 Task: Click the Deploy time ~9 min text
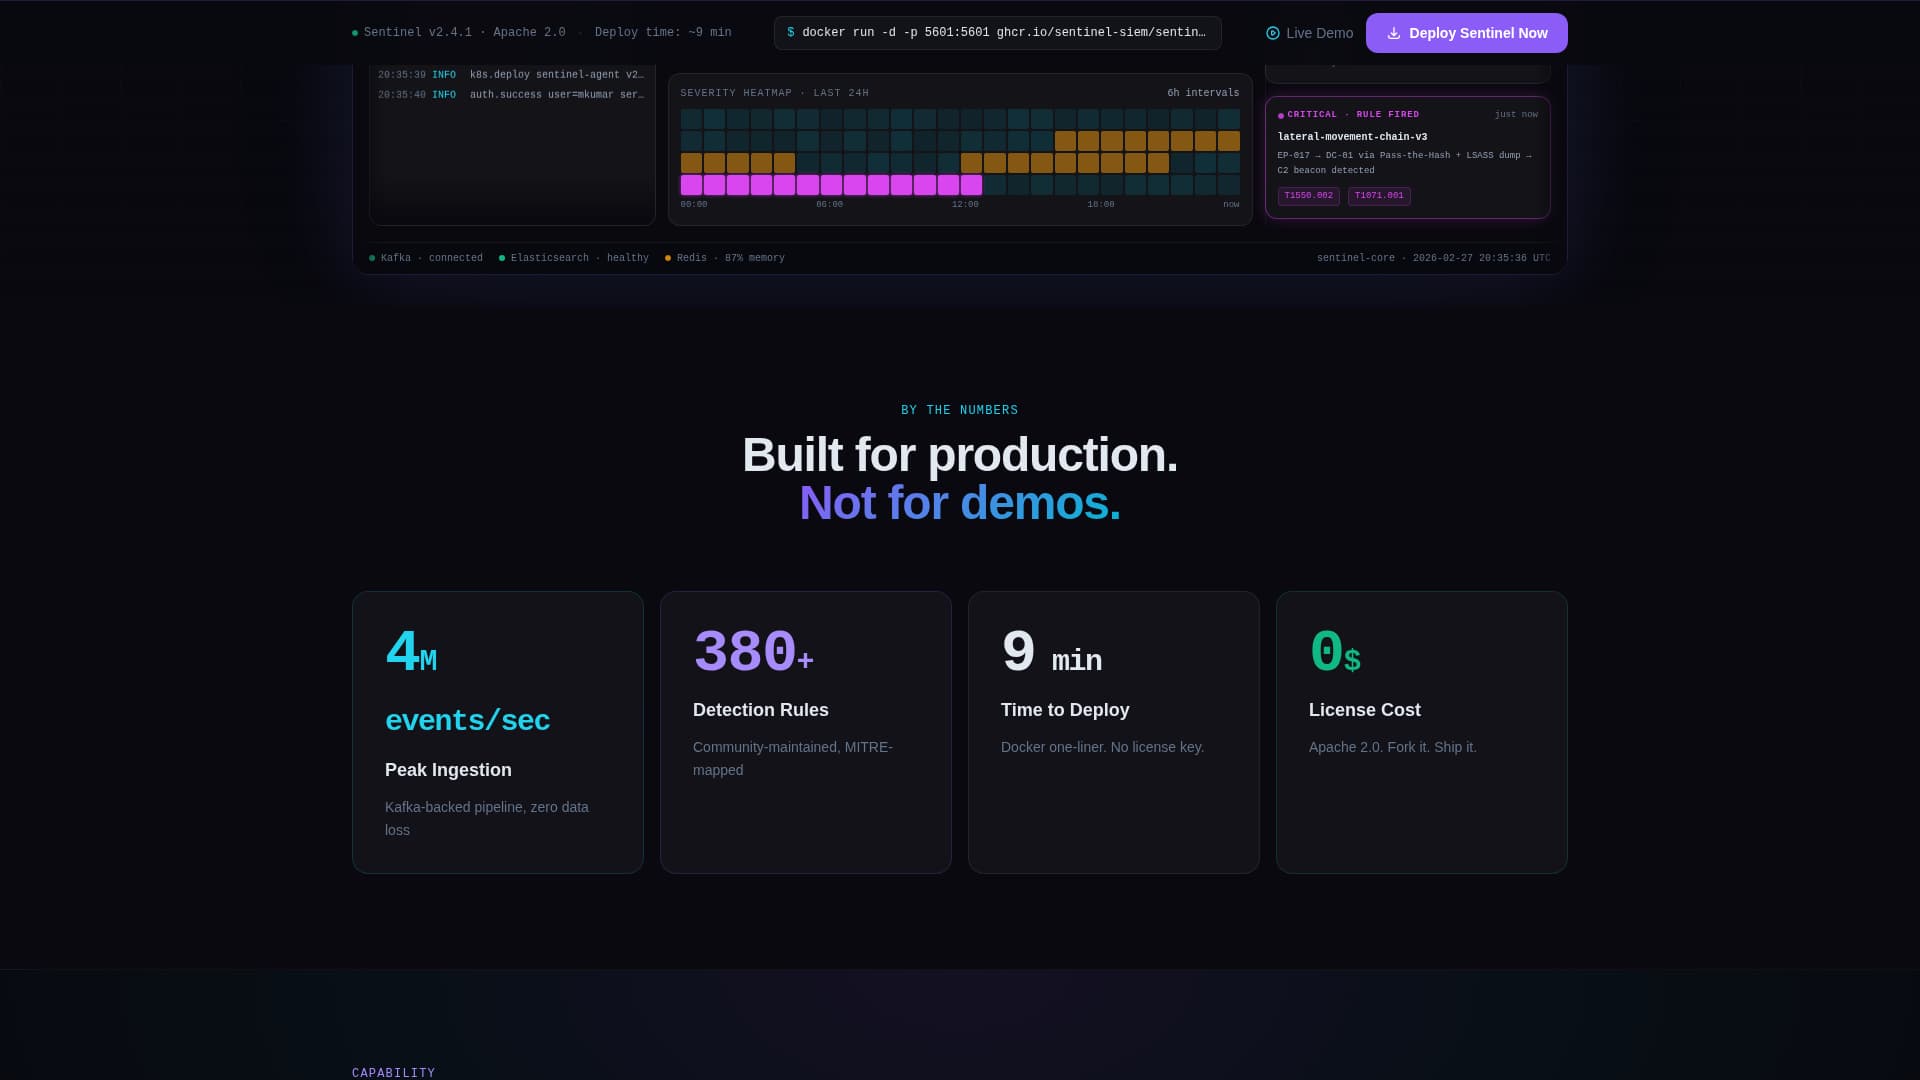663,33
